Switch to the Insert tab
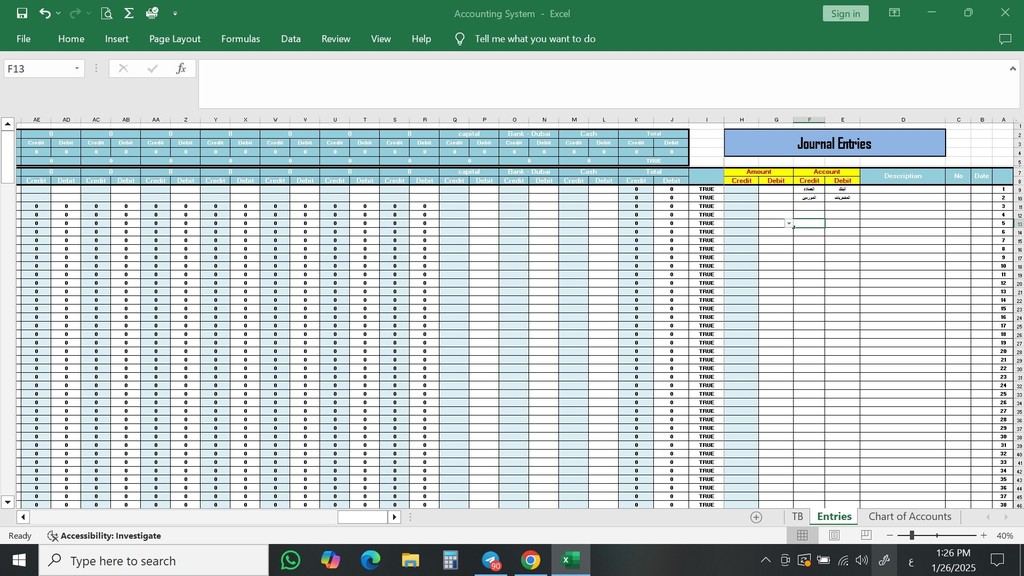 coord(117,39)
